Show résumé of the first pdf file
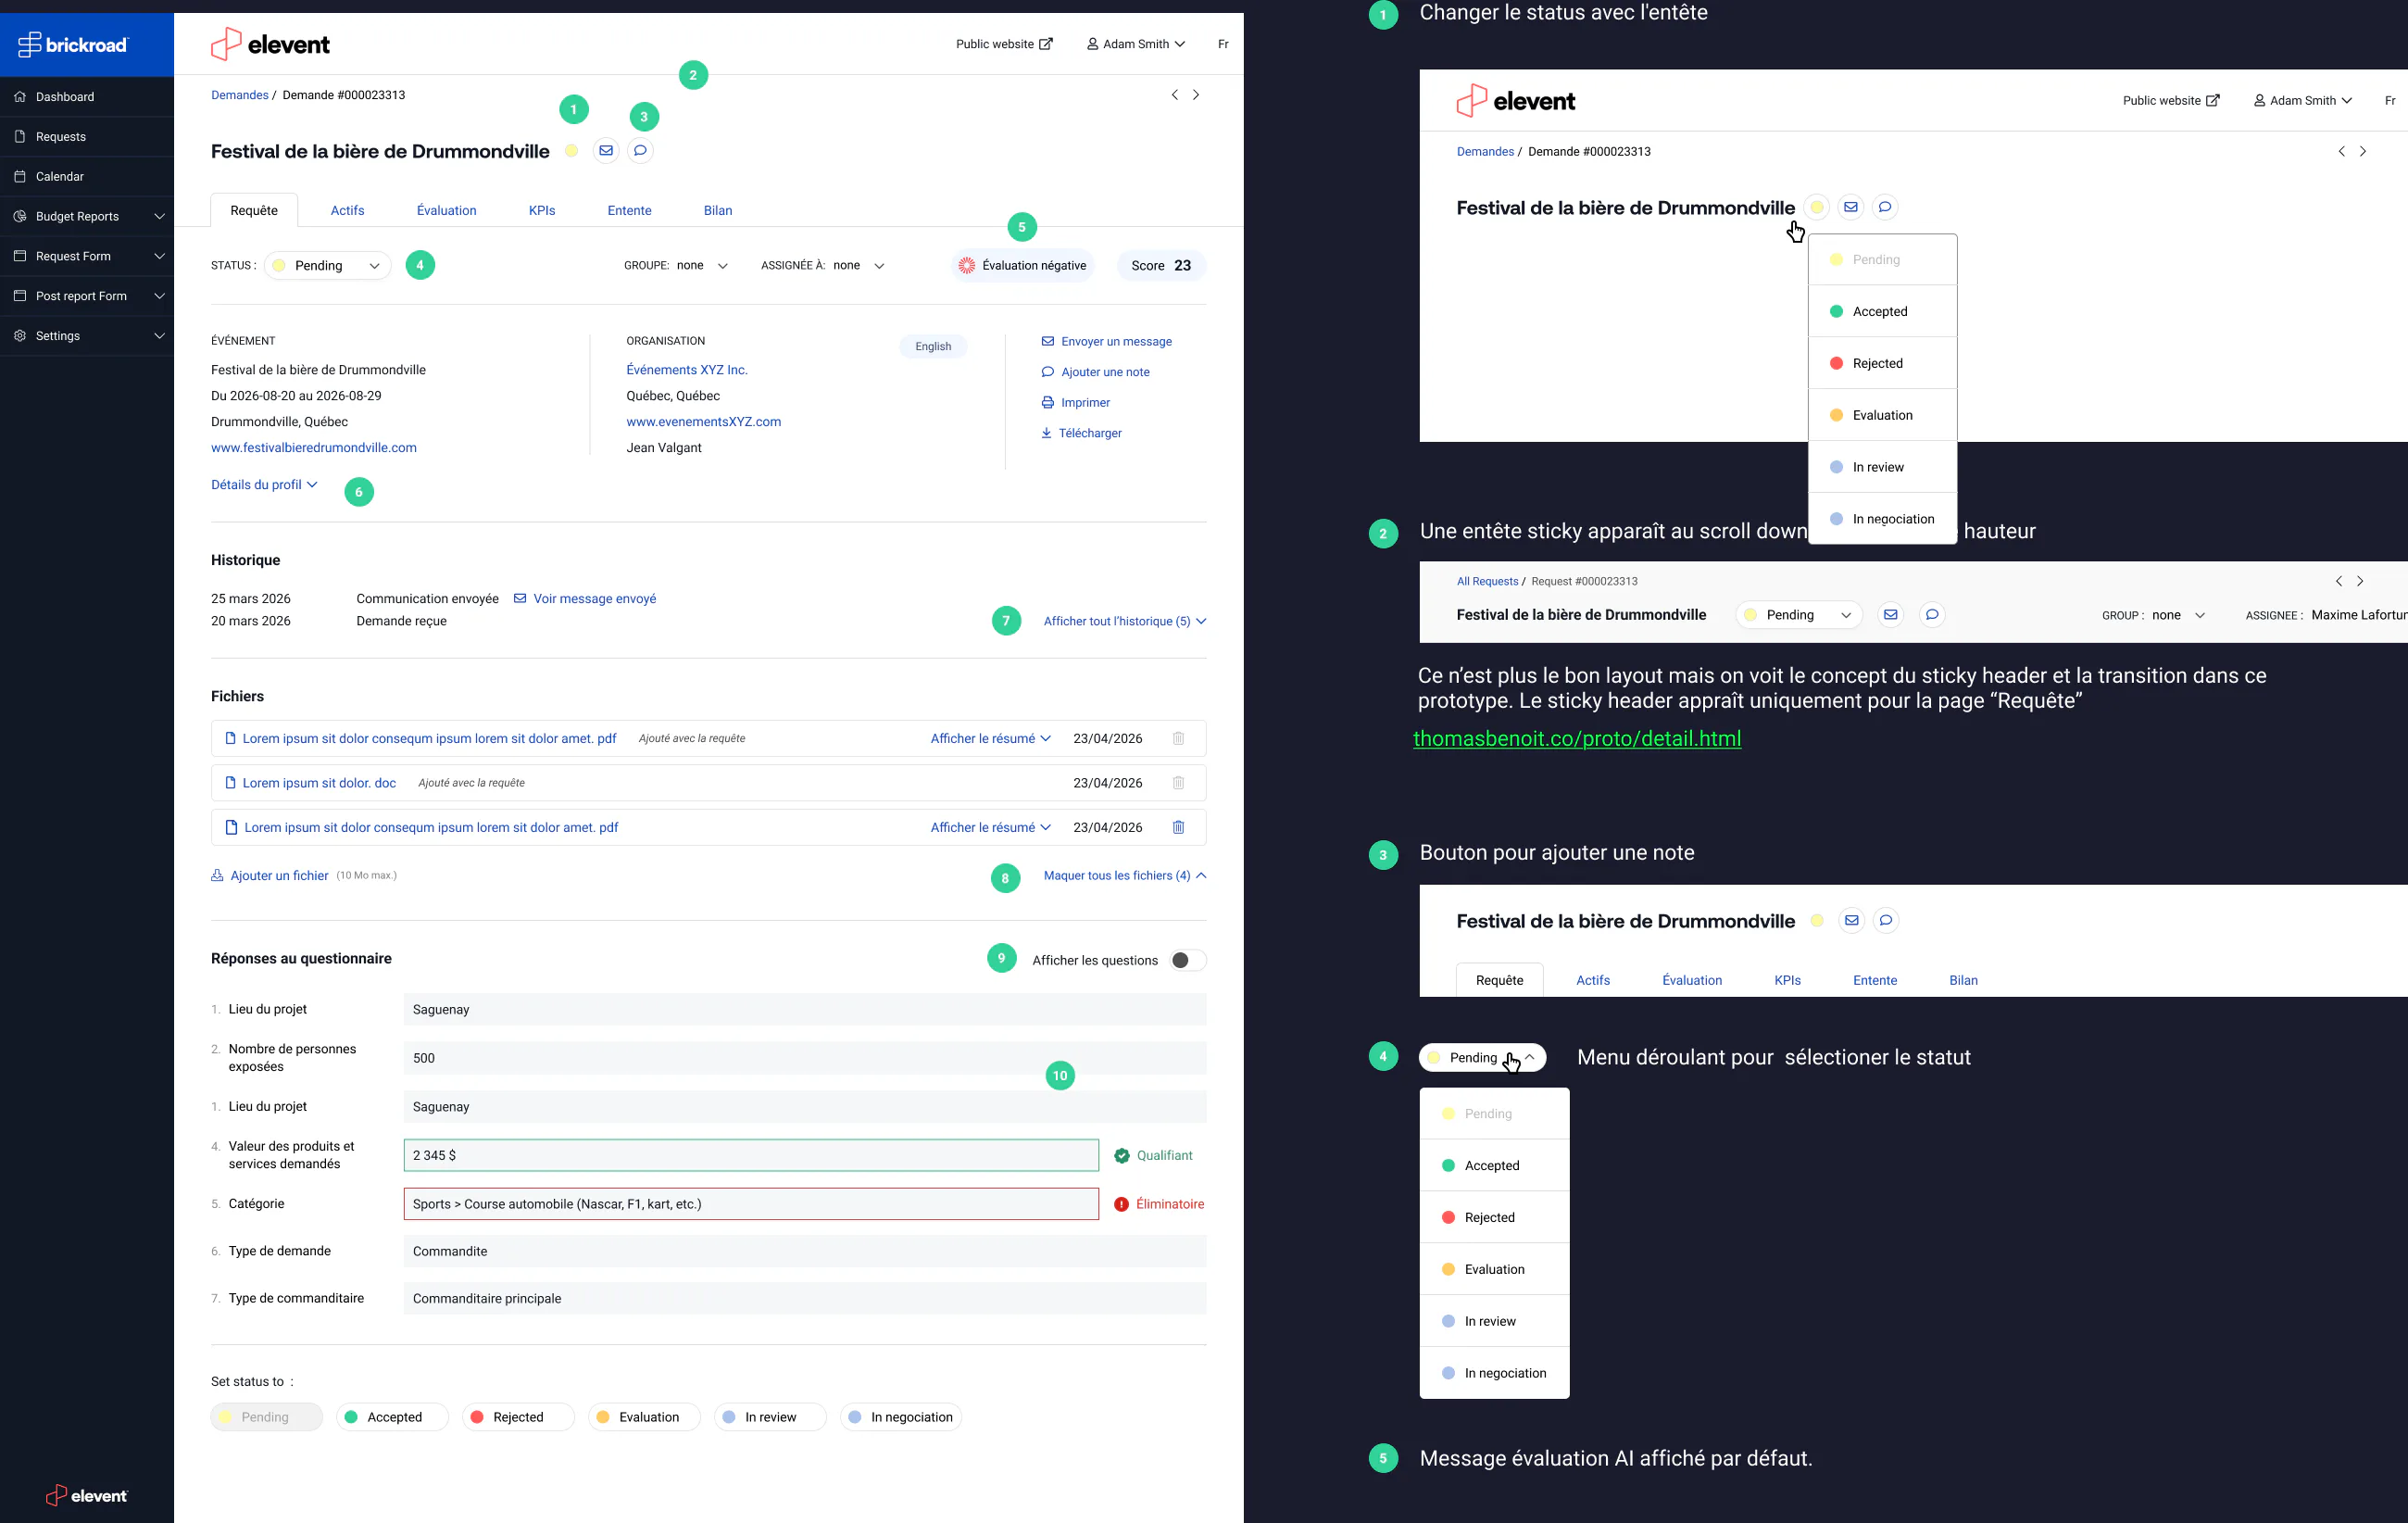This screenshot has height=1523, width=2408. point(990,739)
